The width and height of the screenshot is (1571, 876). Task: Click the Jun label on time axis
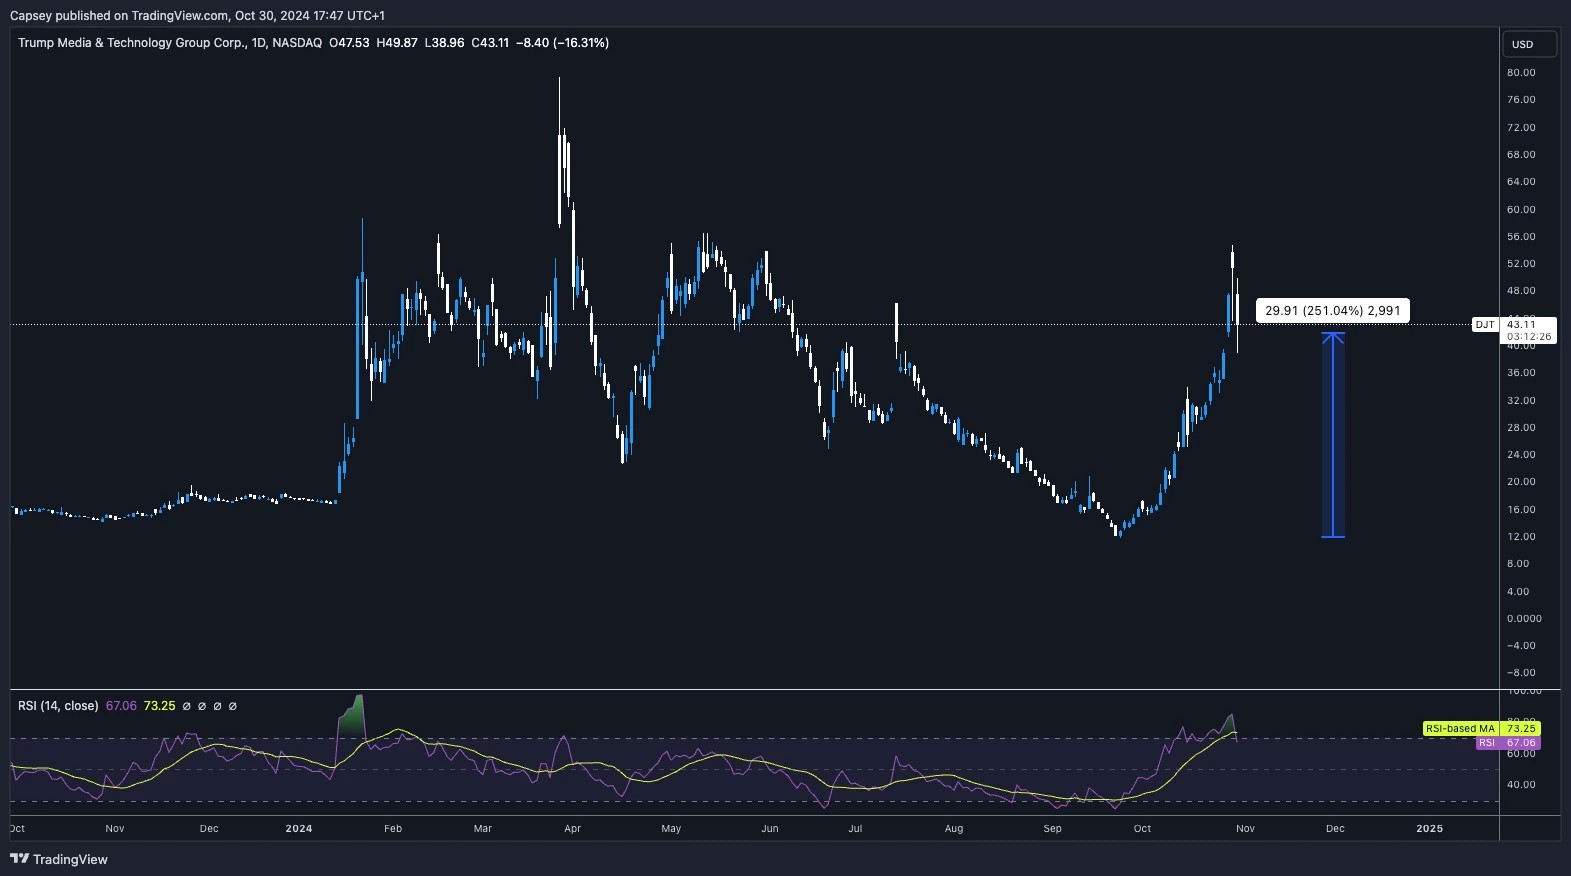(x=770, y=829)
